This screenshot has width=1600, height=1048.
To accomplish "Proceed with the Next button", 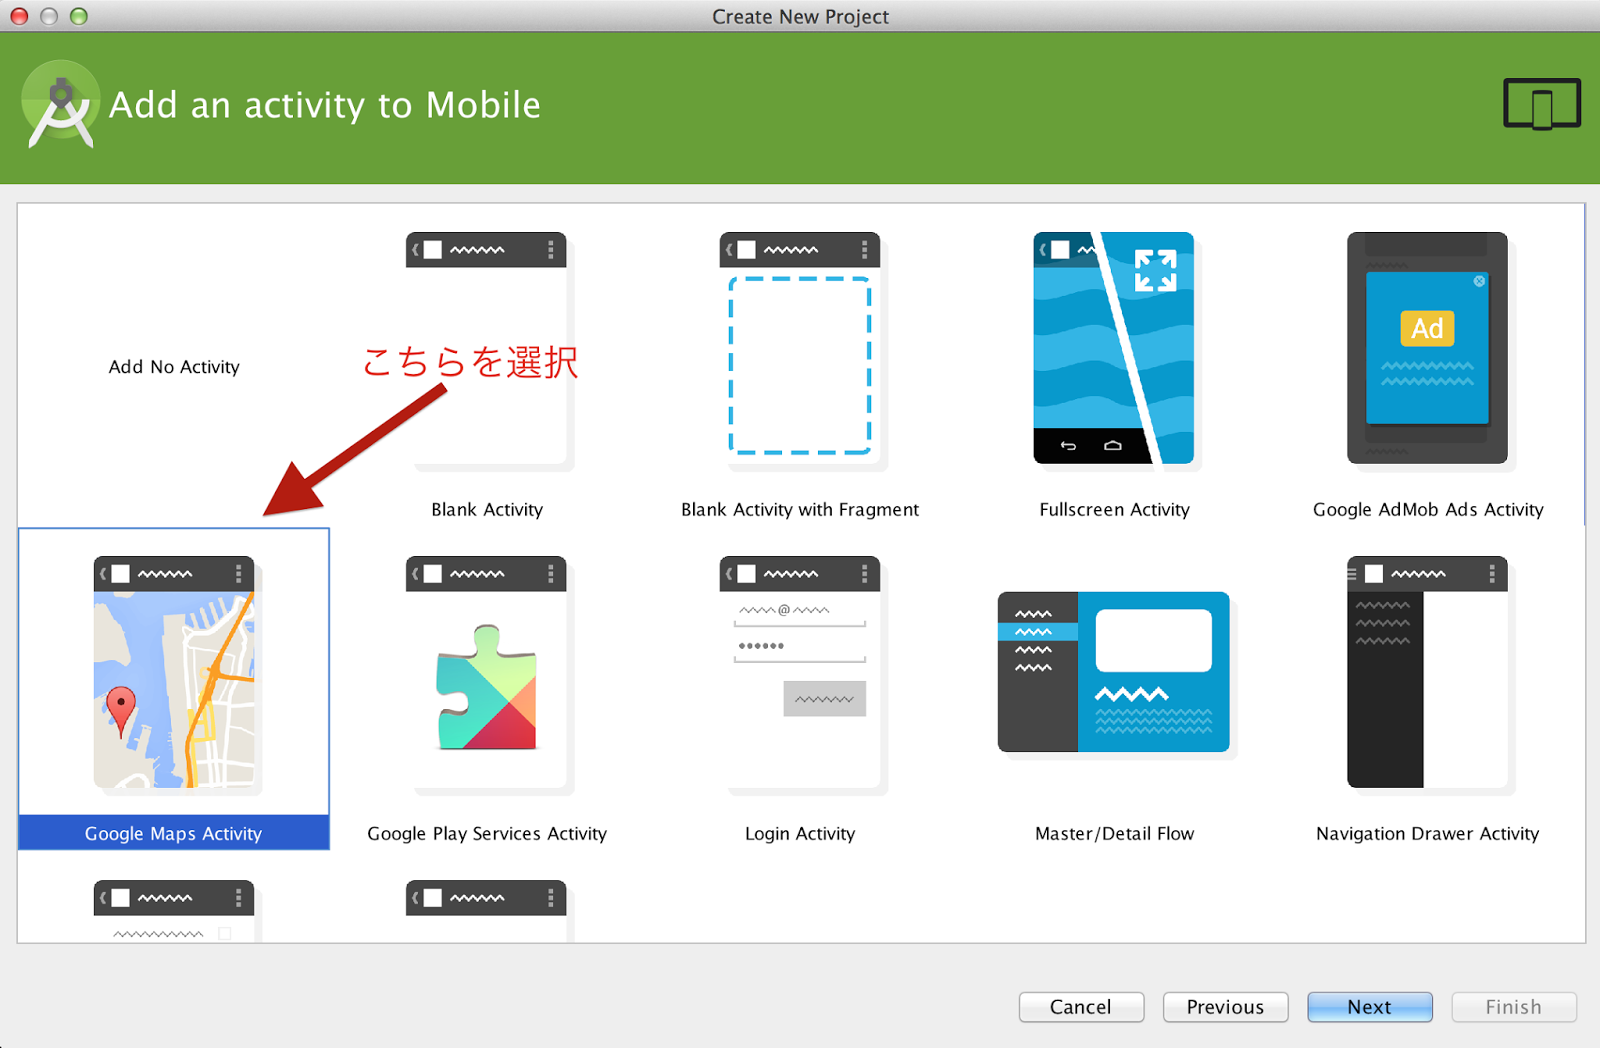I will tap(1369, 1007).
